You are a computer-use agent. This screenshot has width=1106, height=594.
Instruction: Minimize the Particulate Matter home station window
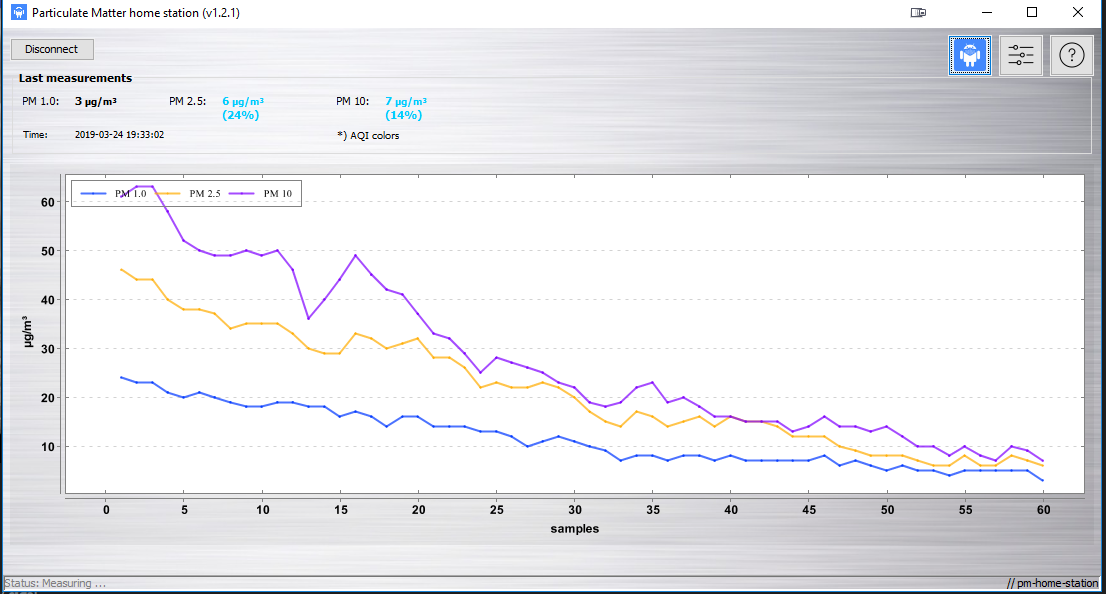click(986, 13)
